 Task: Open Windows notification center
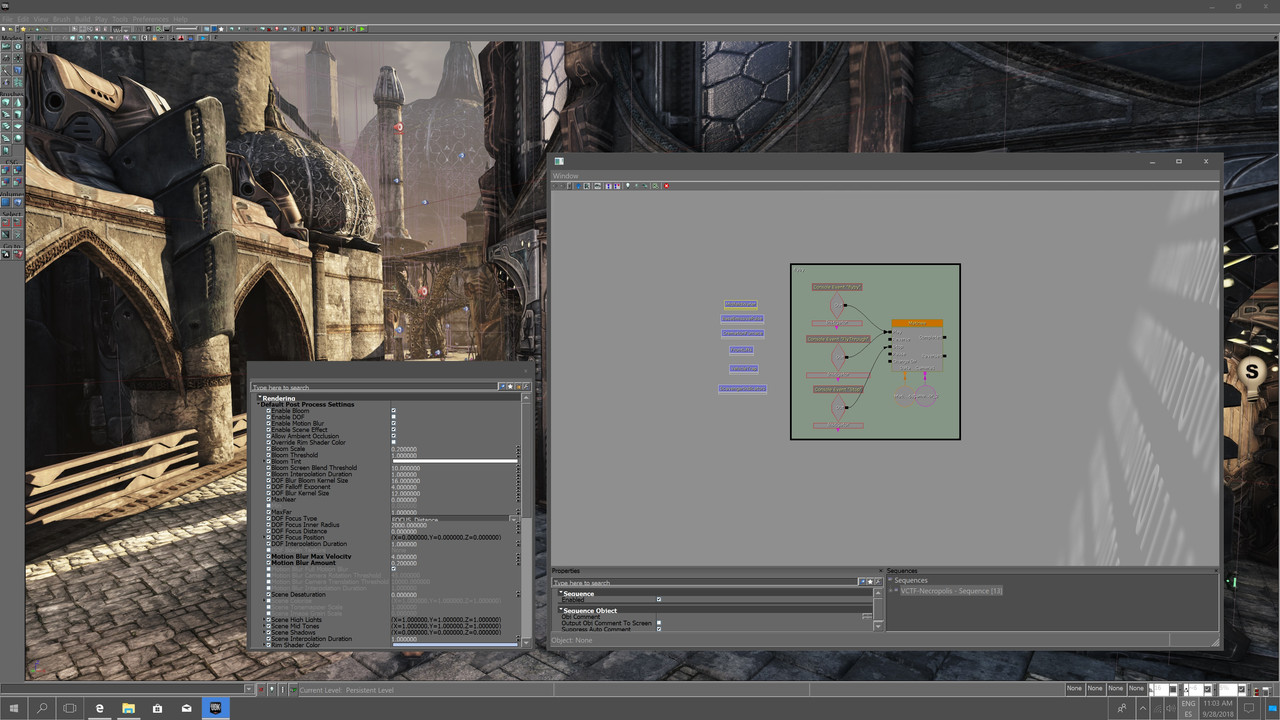click(x=1249, y=708)
